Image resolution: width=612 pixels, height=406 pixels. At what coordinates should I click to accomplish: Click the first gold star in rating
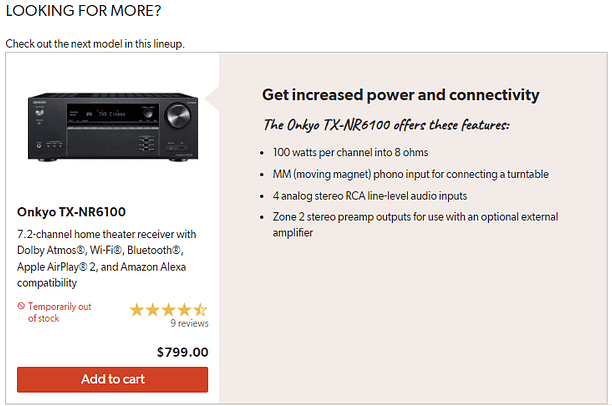(x=137, y=310)
